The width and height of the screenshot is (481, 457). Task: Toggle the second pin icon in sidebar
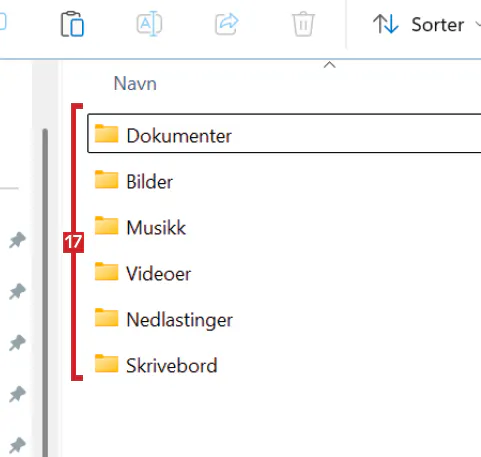17,291
